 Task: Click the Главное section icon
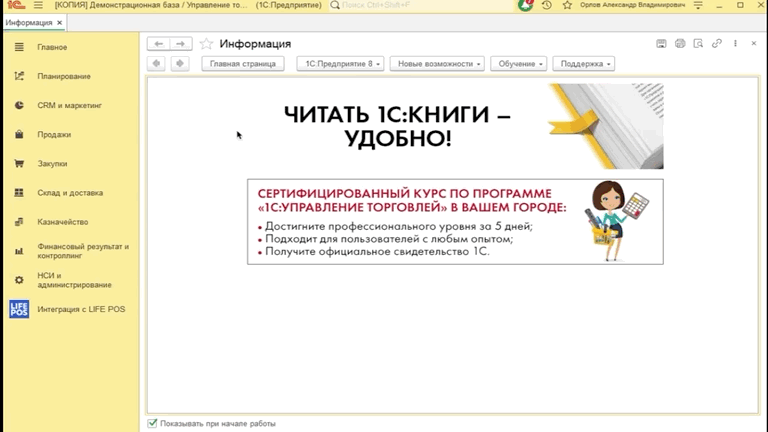(19, 47)
